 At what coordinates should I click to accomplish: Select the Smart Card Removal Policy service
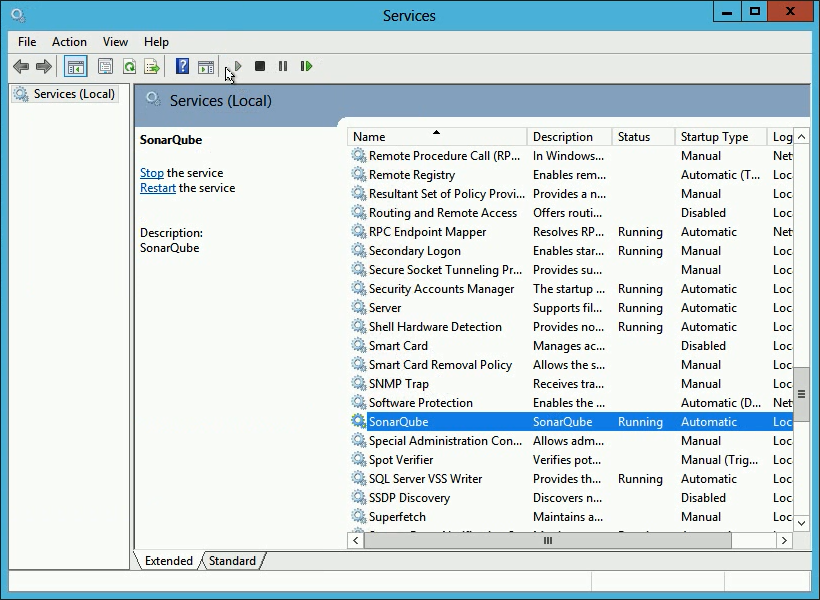[571, 365]
